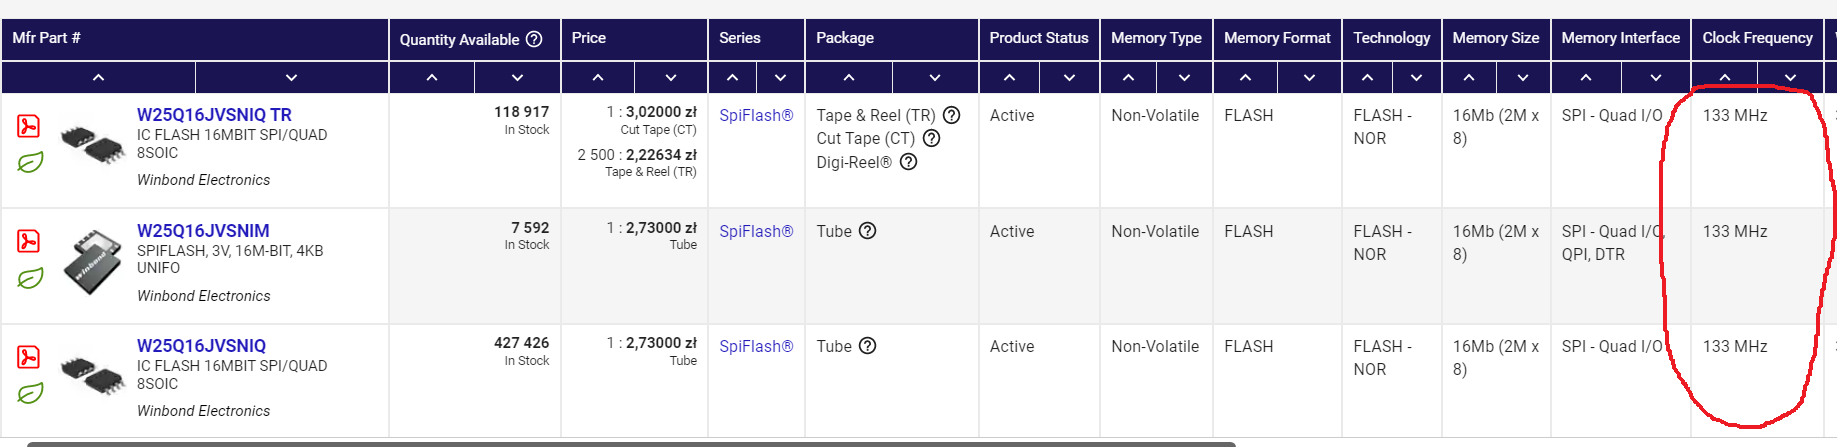Viewport: 1837px width, 447px height.
Task: Click help icon next to Tape & Reel (TR)
Action: [x=951, y=115]
